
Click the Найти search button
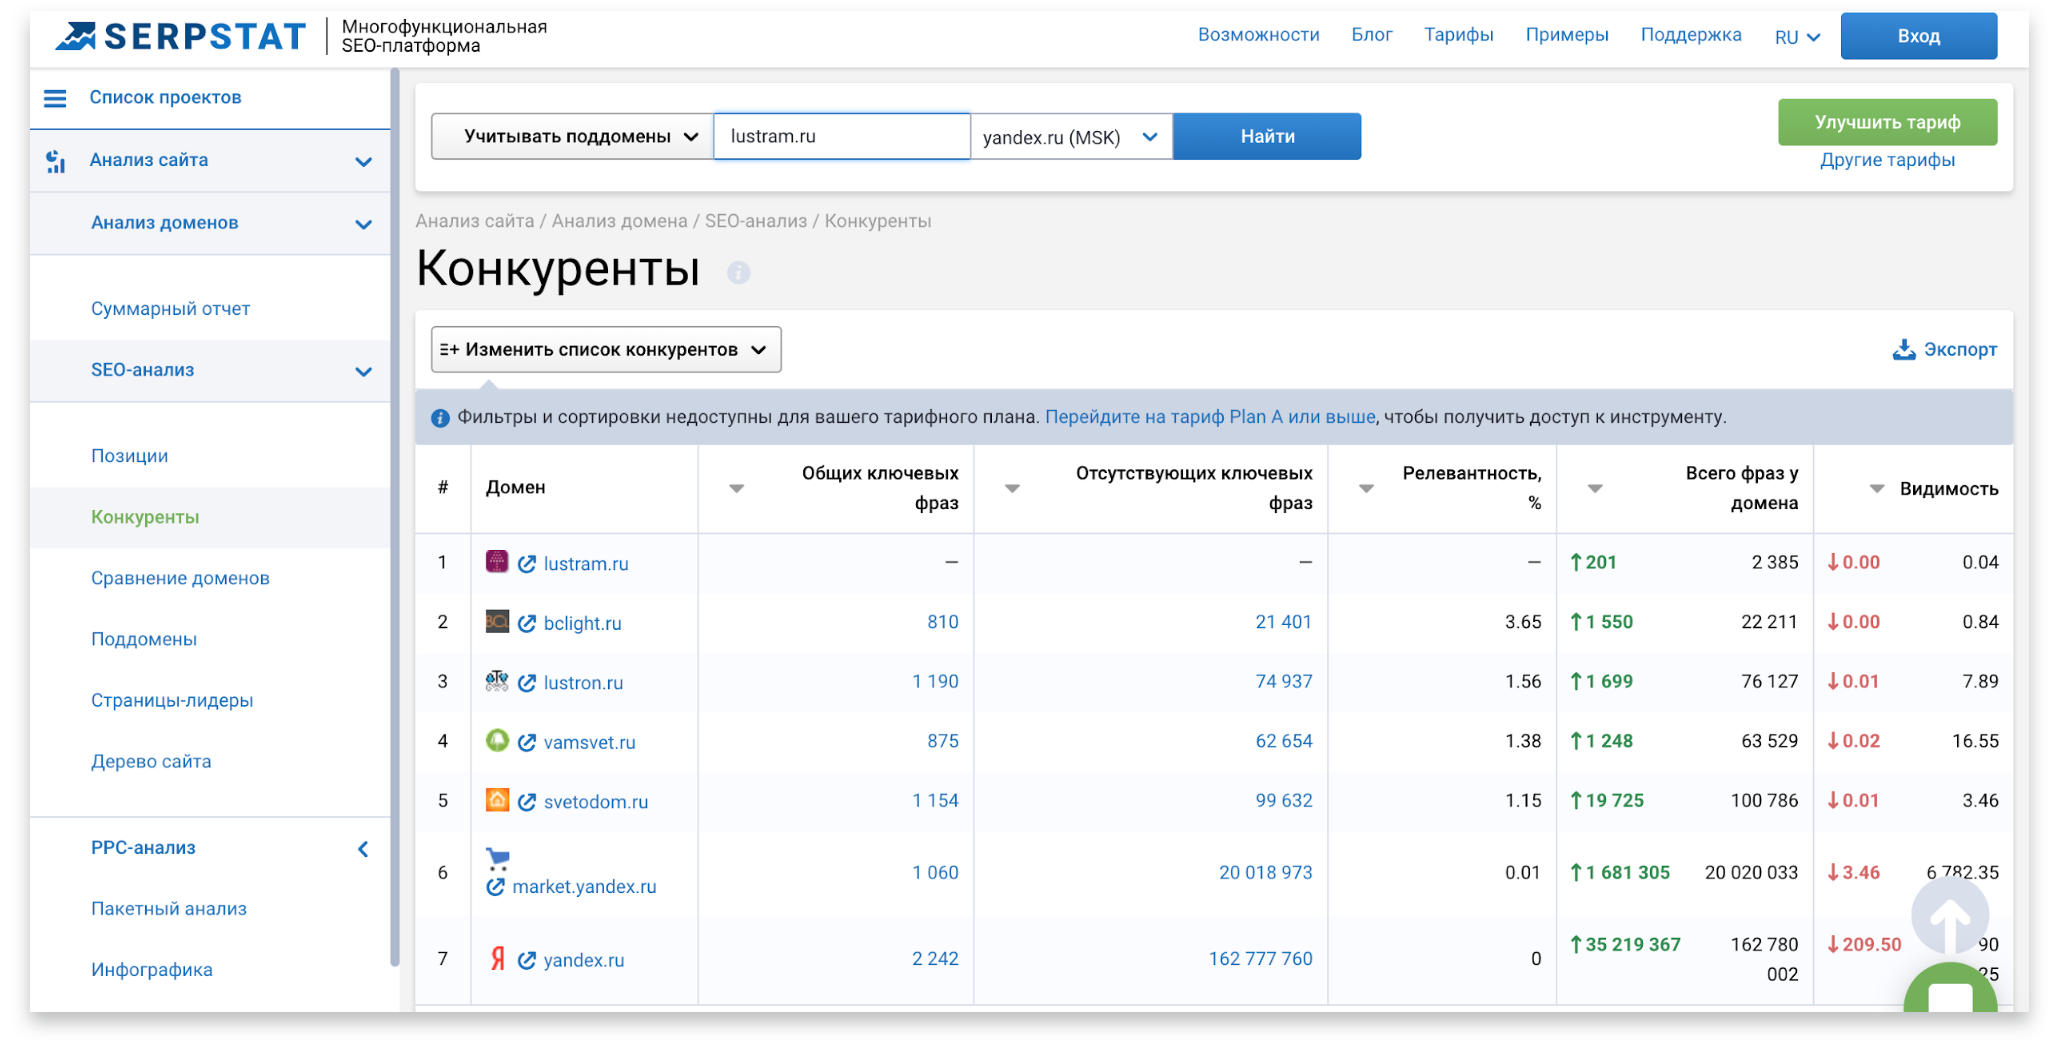1266,136
